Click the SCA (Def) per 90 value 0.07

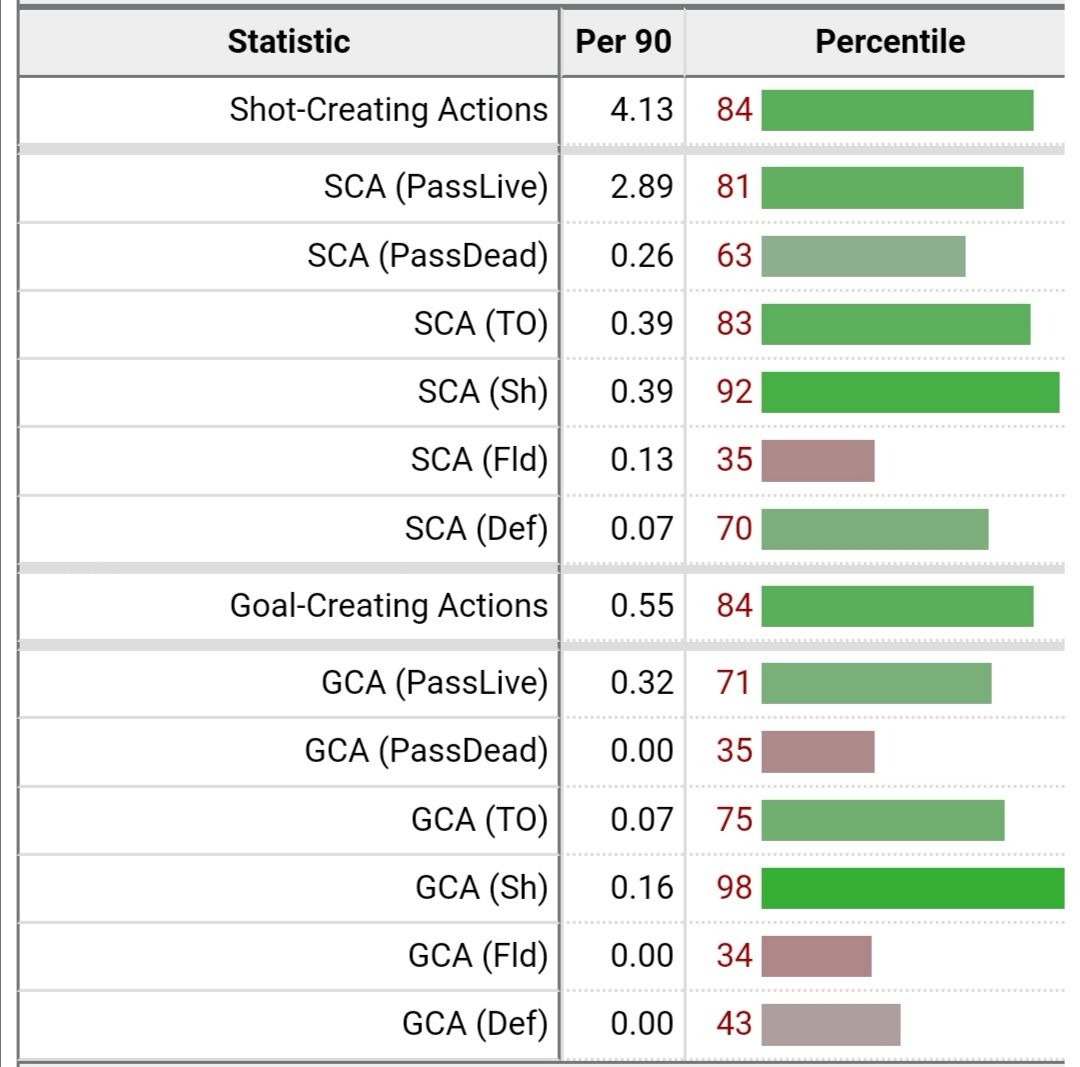click(642, 528)
